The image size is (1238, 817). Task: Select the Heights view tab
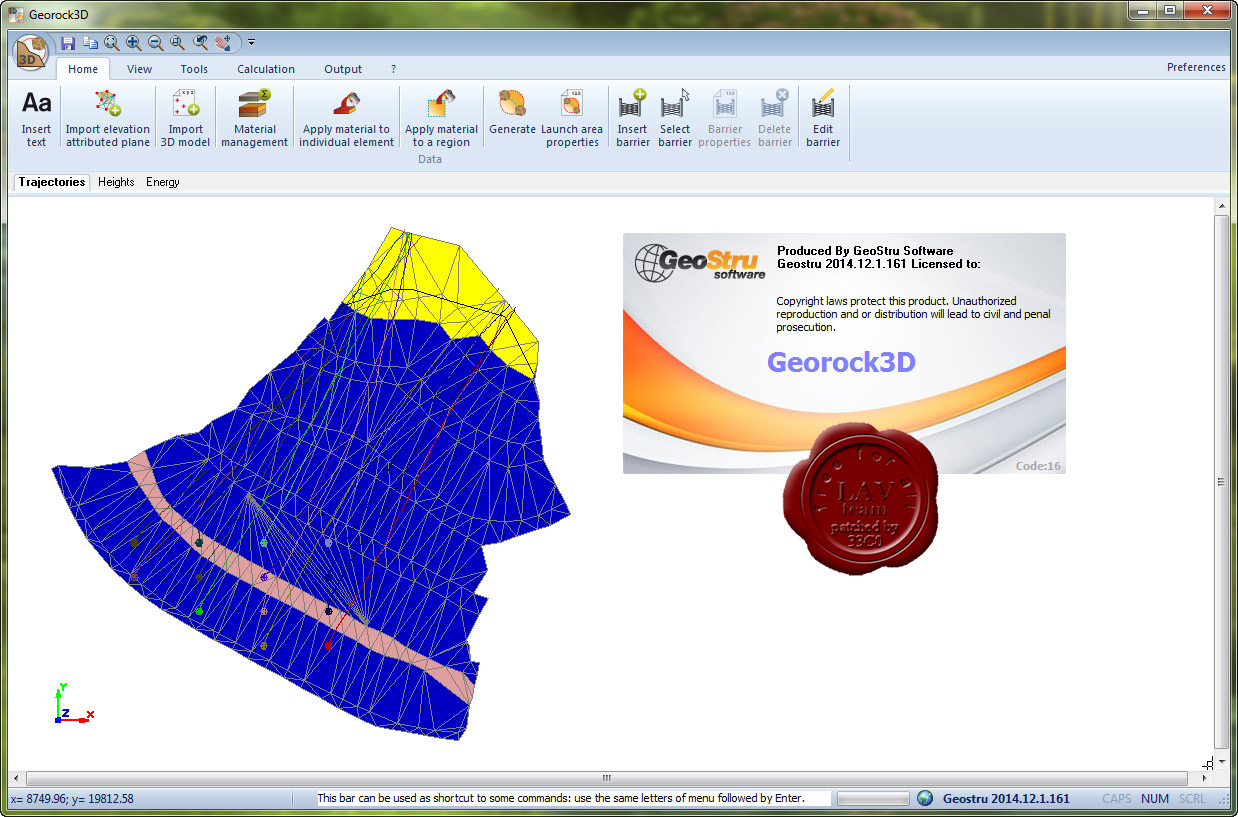(116, 182)
